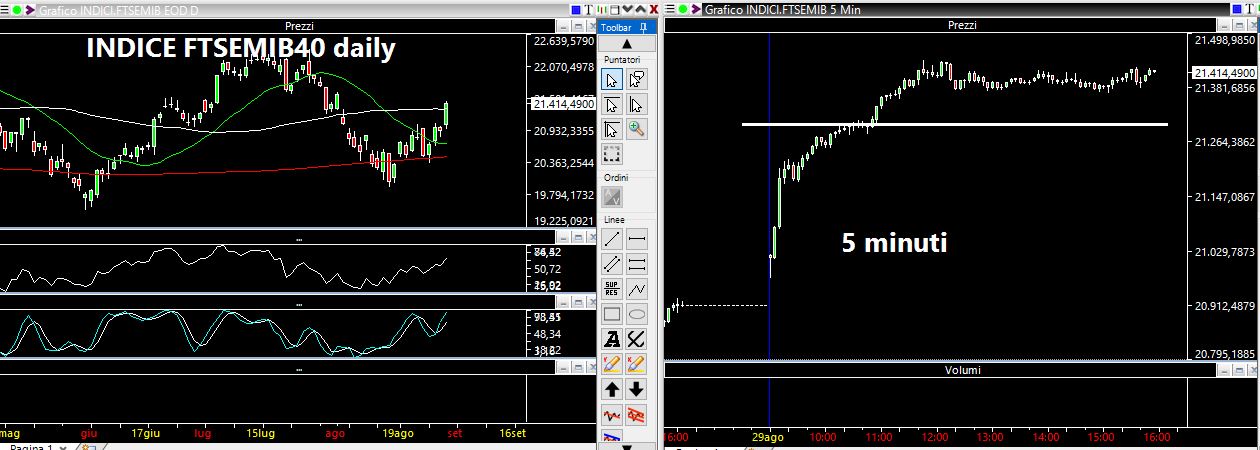Click the Prezzi header of the daily chart

coord(299,26)
